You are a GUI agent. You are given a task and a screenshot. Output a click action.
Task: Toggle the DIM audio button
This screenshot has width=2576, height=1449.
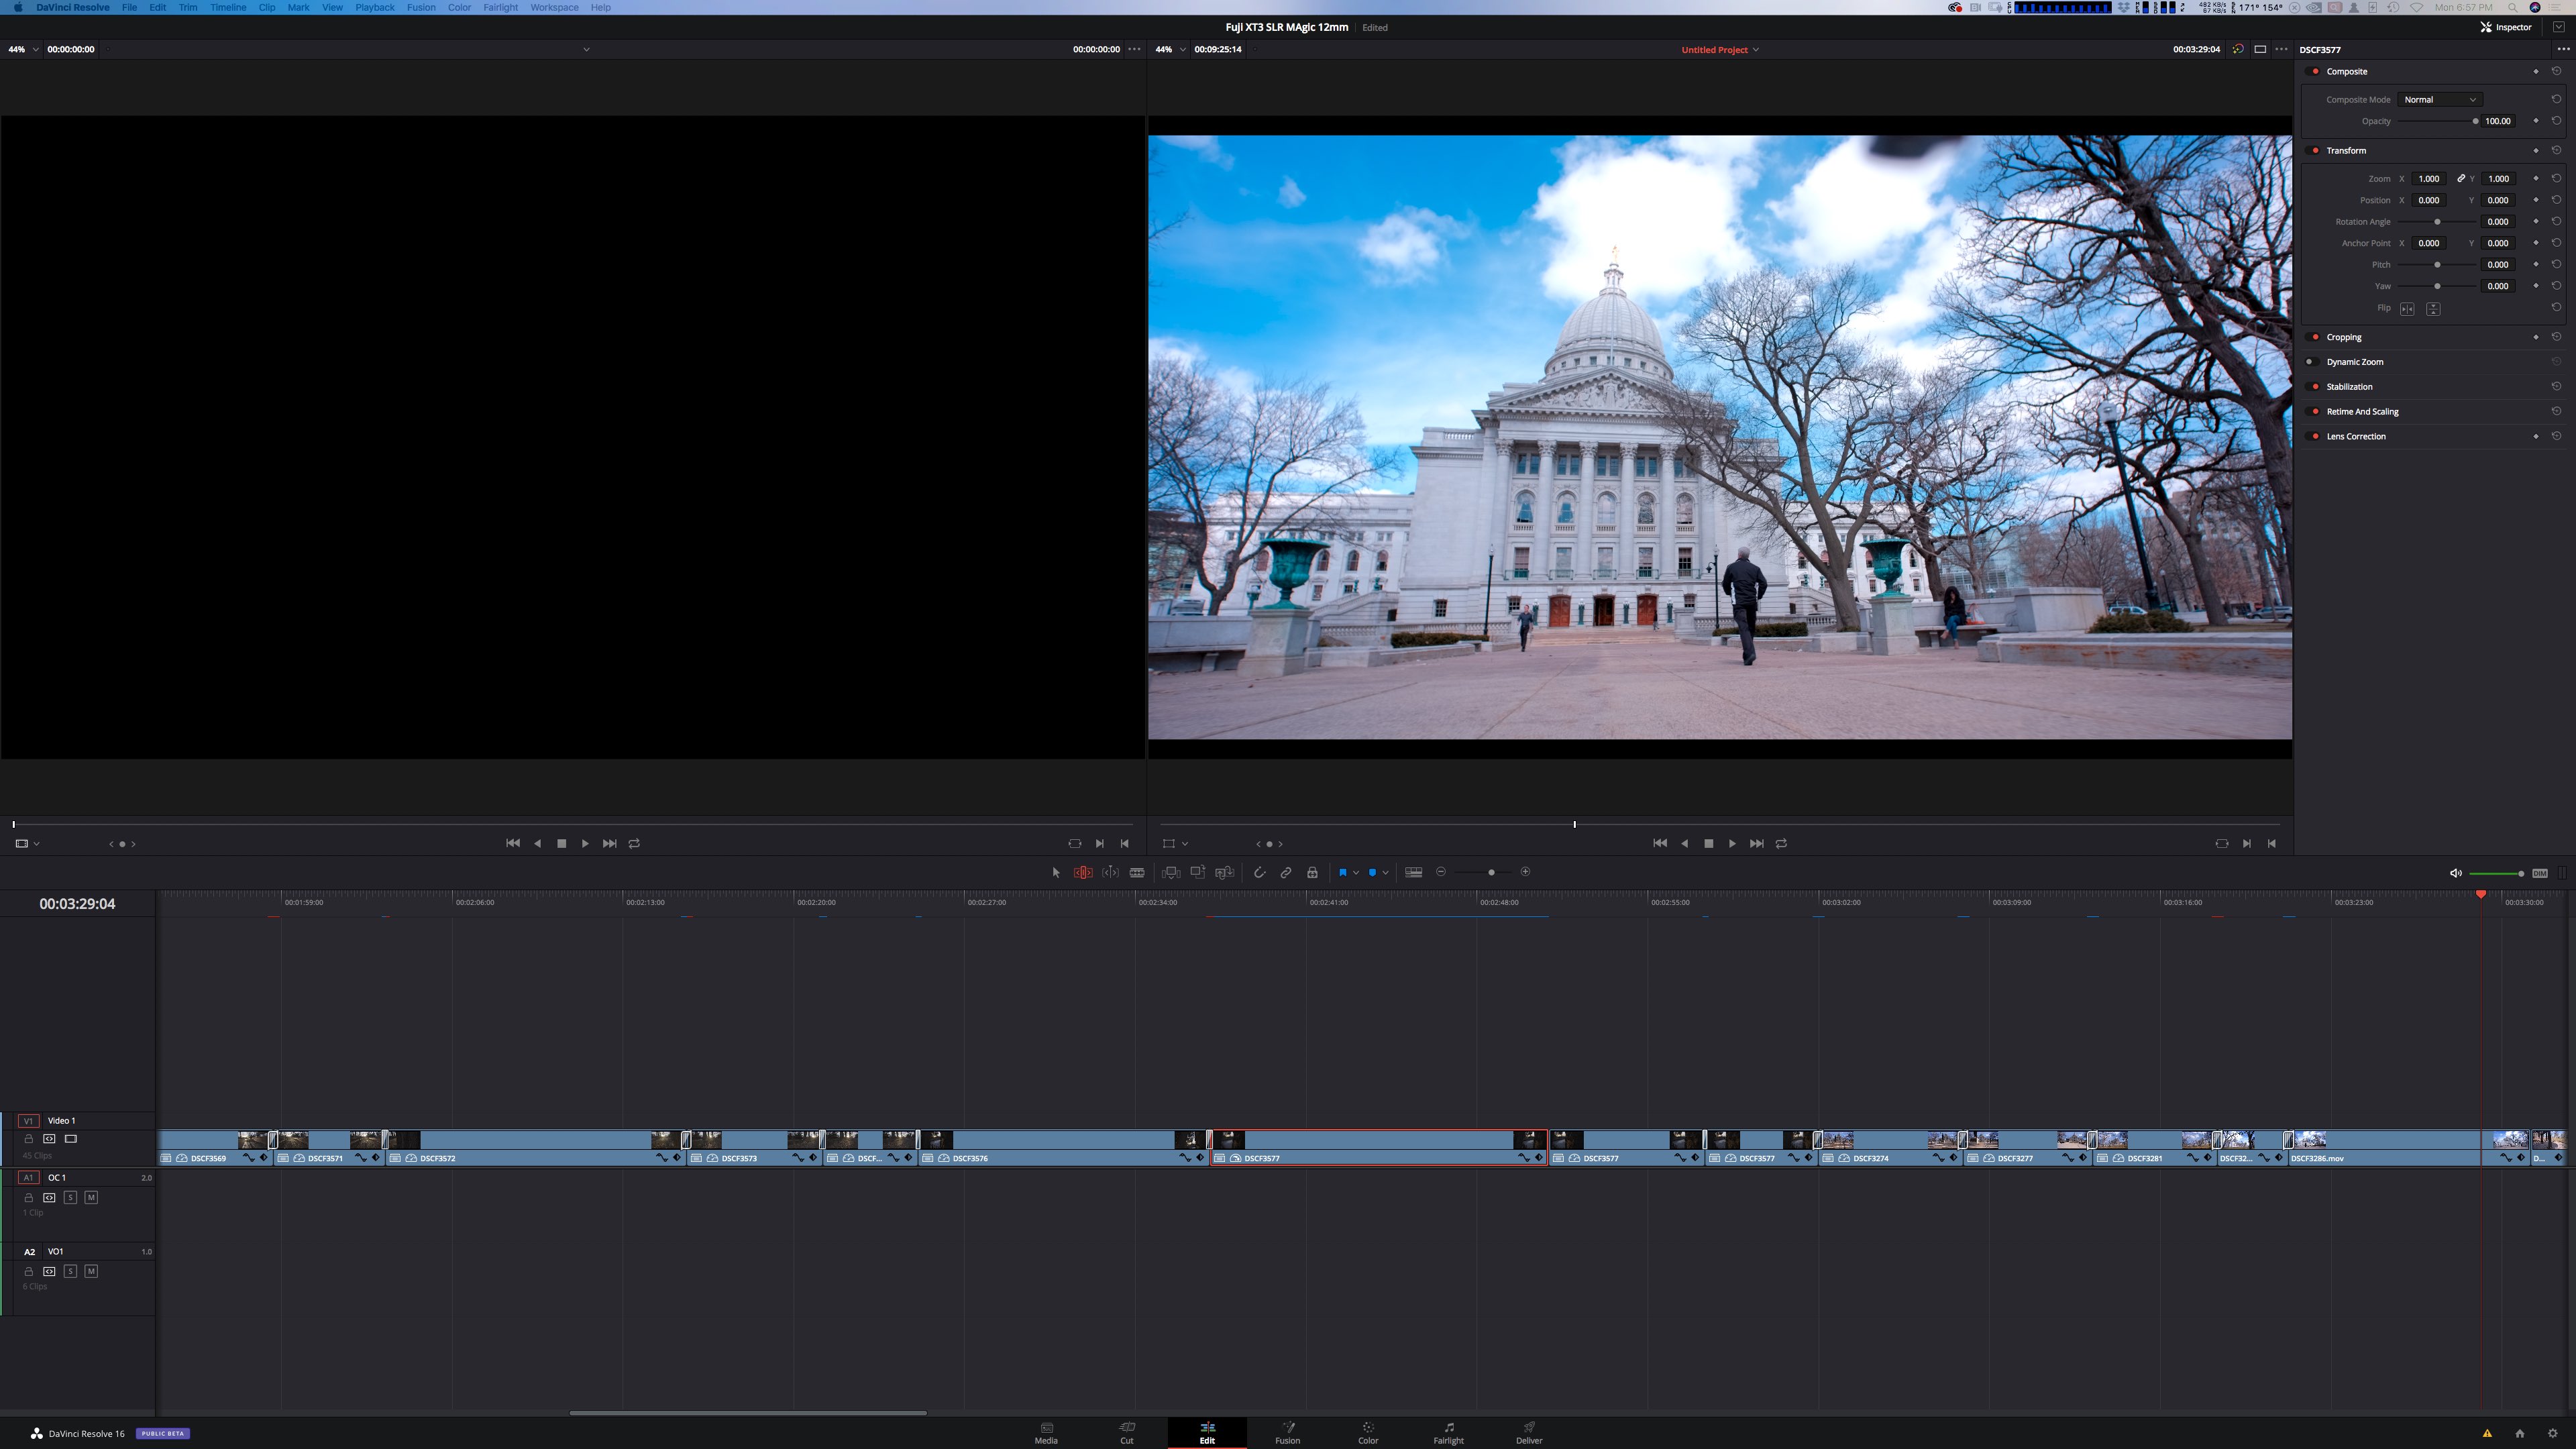coord(2540,873)
